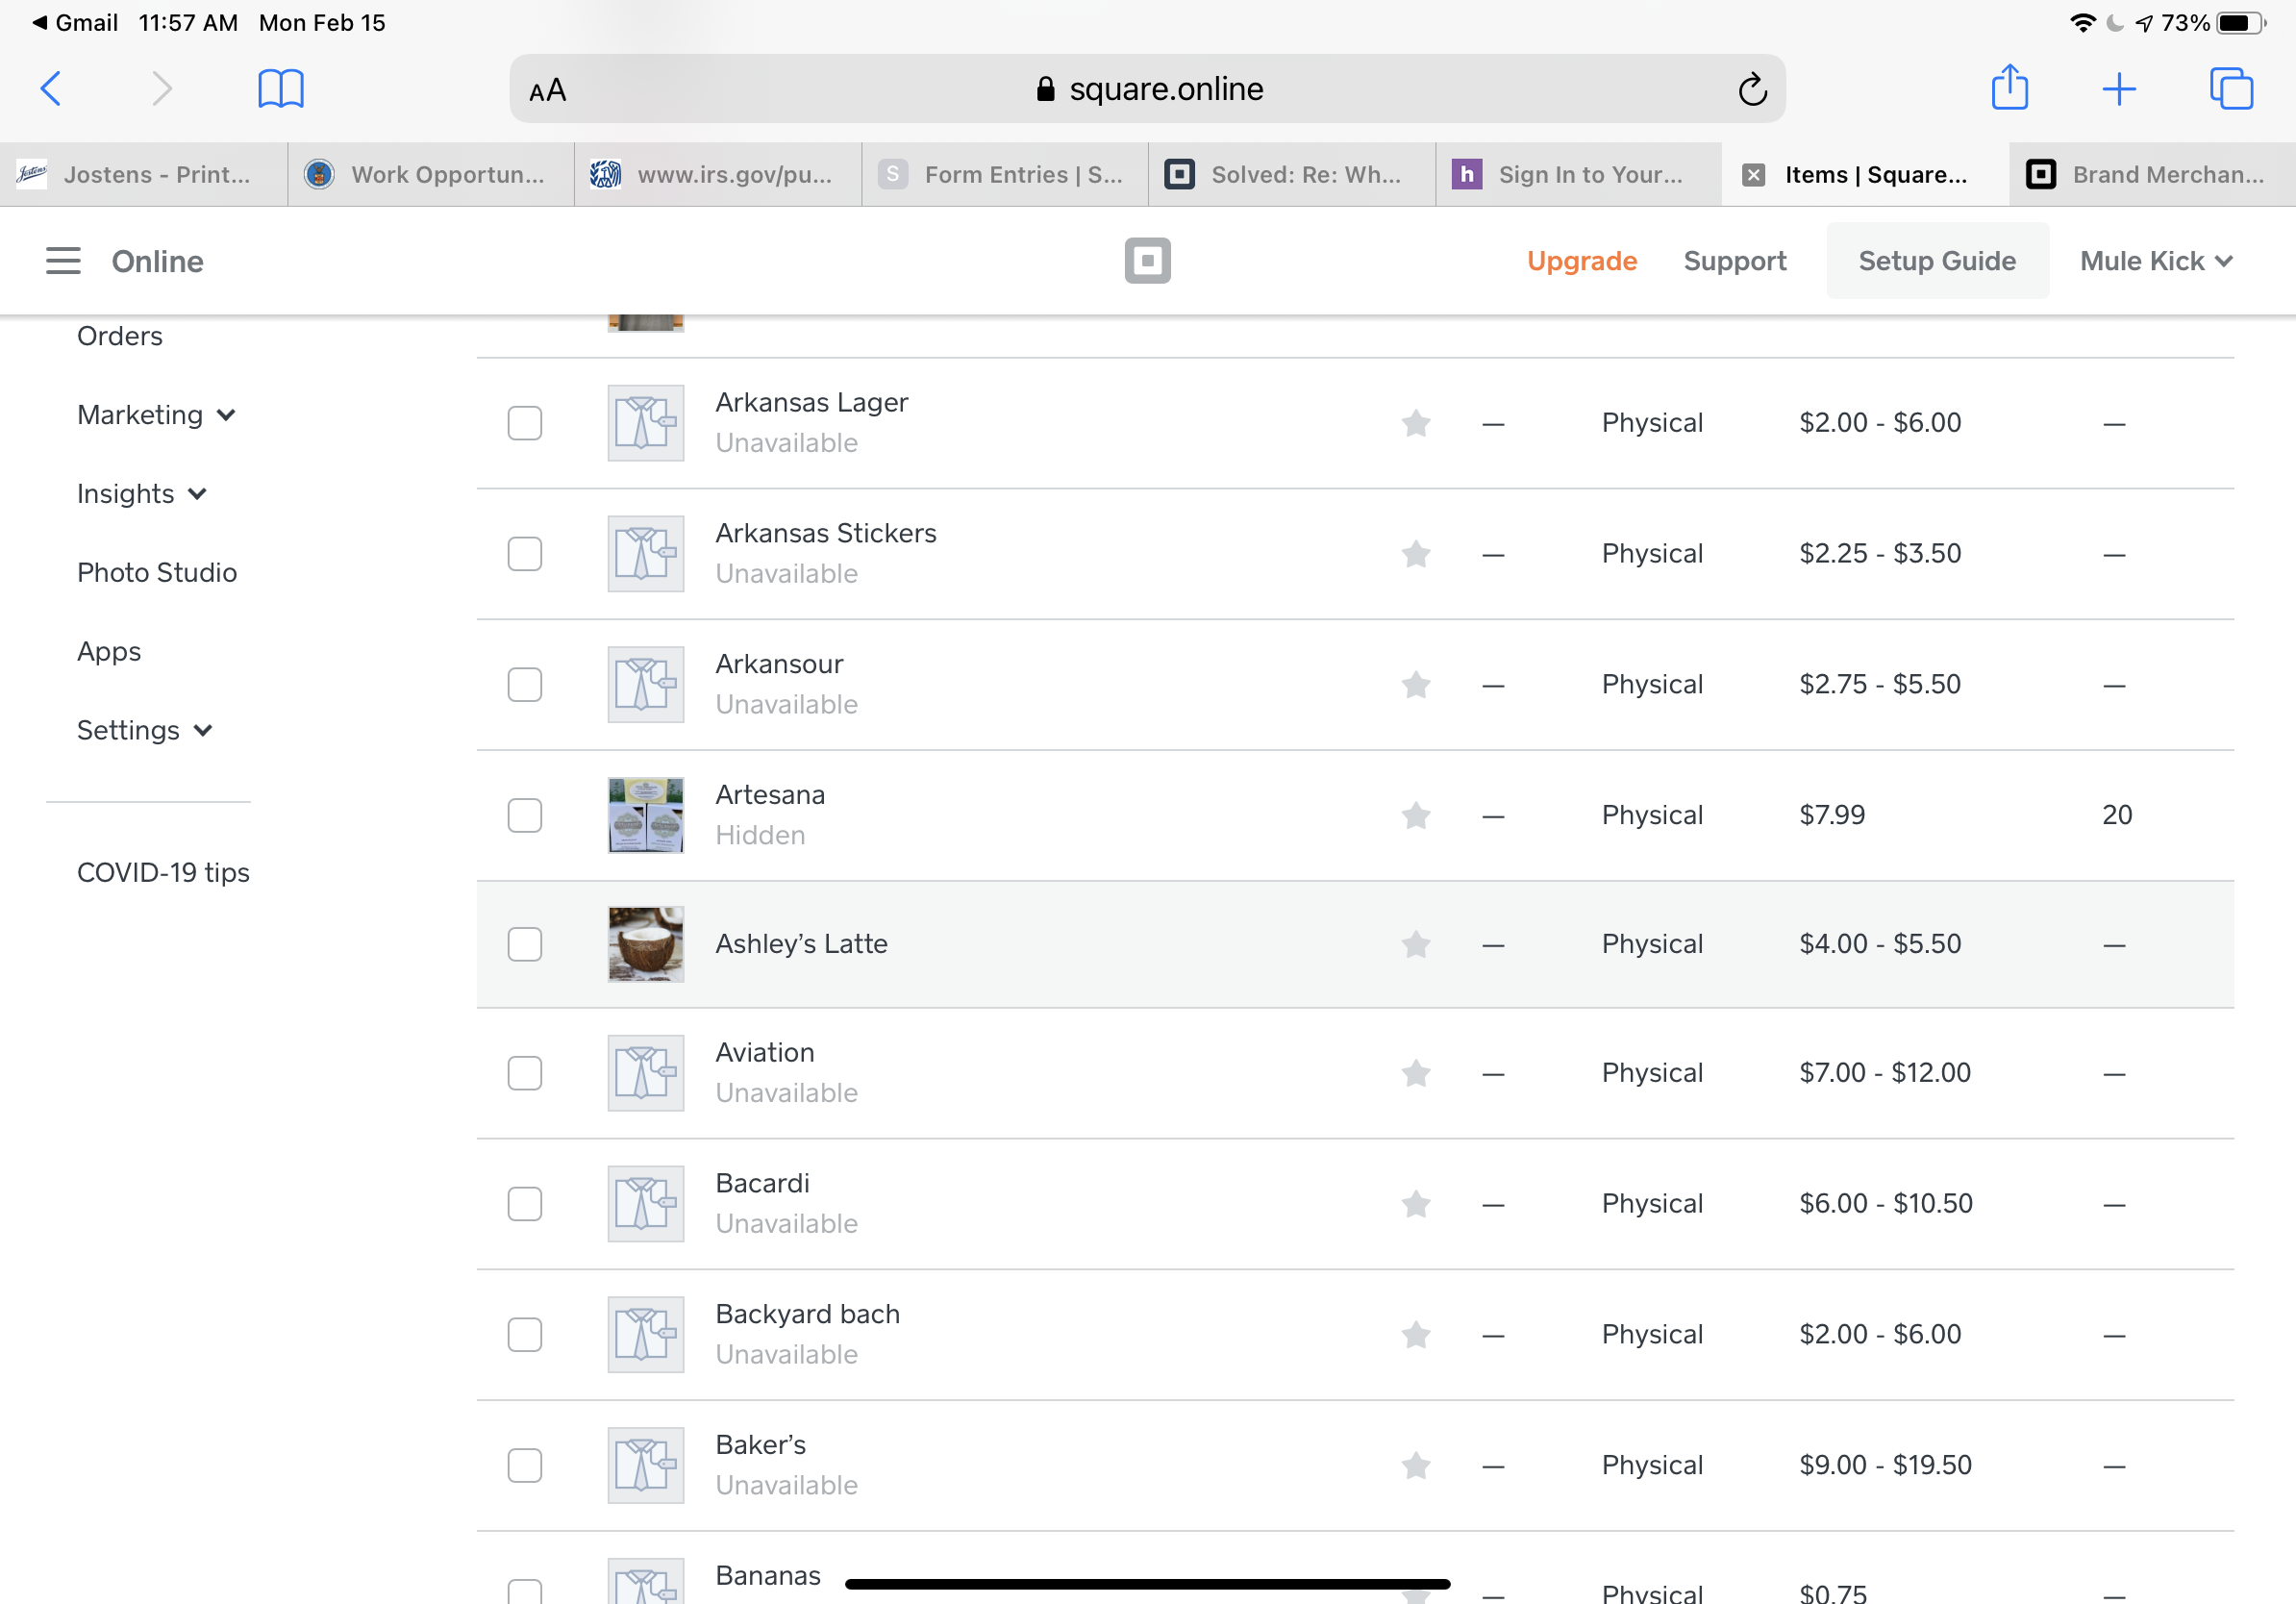Star the Arkansas Stickers item
This screenshot has height=1604, width=2296.
1415,554
